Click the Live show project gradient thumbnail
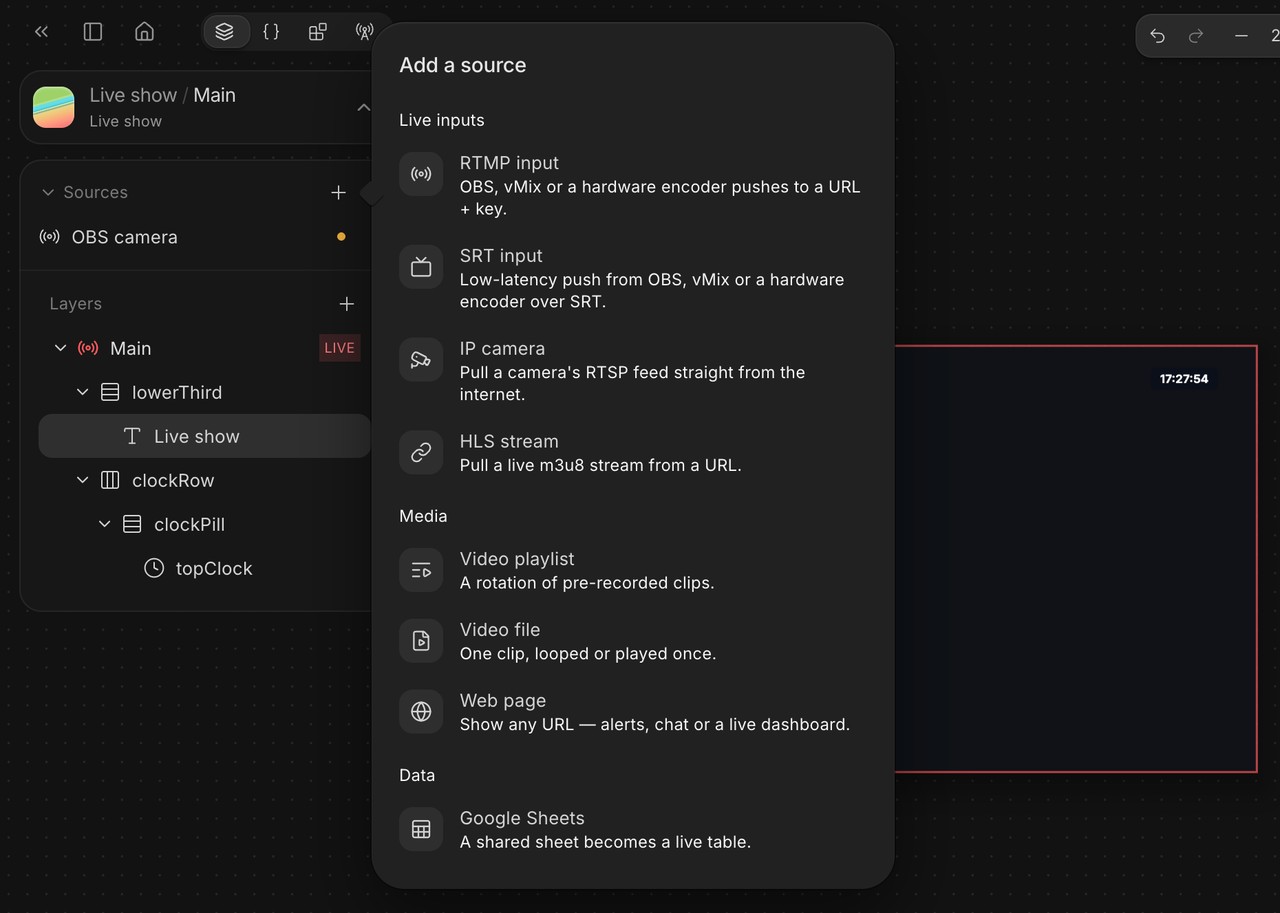1280x913 pixels. click(x=54, y=107)
